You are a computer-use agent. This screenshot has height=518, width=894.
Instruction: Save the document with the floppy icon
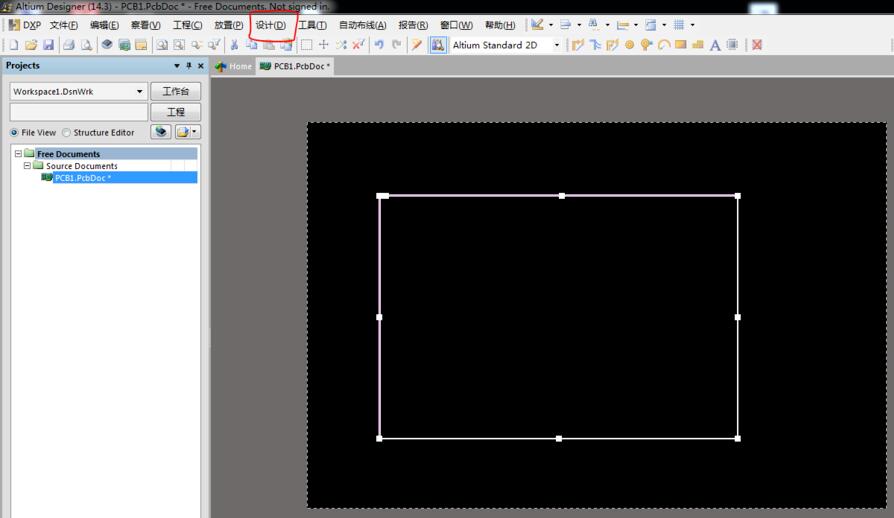click(48, 45)
